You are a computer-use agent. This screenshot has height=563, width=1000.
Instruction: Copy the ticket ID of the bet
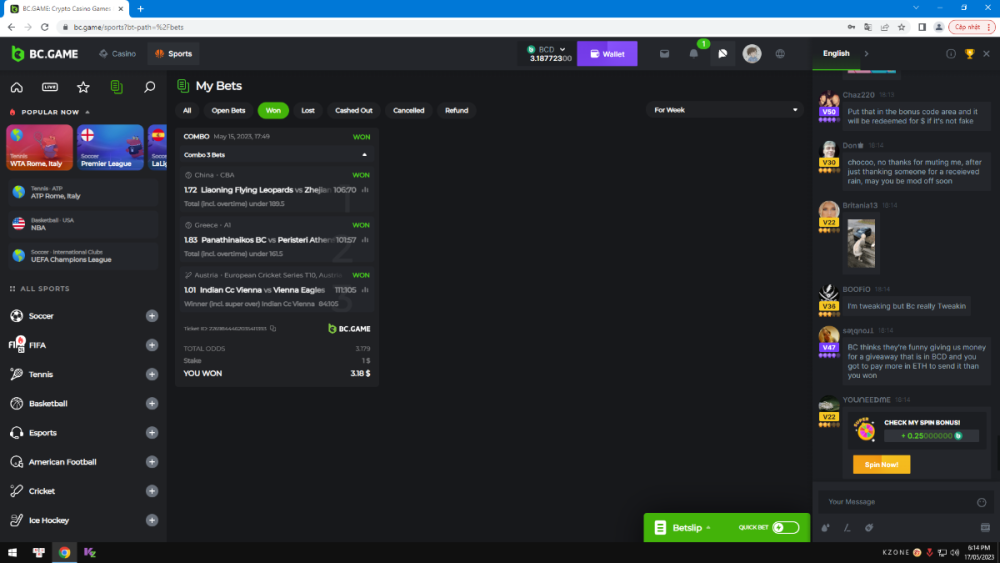[273, 328]
